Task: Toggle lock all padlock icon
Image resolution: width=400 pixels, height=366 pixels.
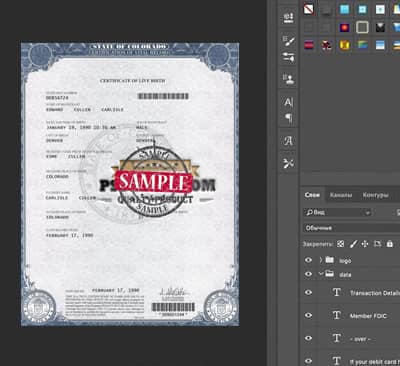Action: point(390,244)
